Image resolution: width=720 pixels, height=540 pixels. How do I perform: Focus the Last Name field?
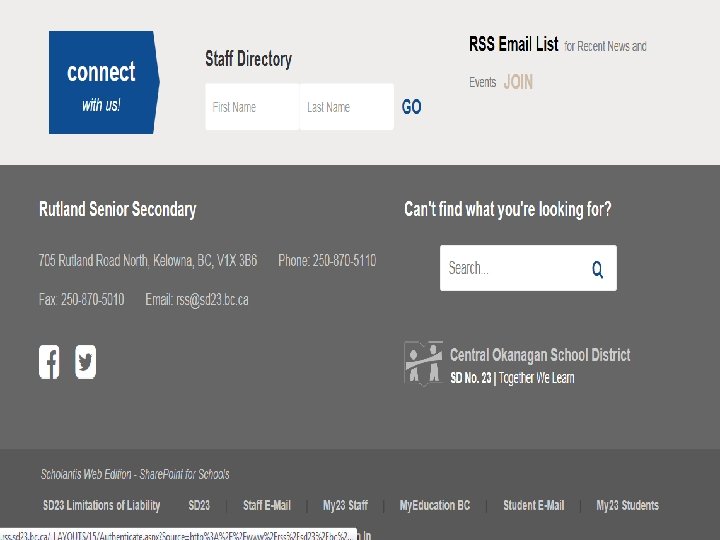[346, 107]
